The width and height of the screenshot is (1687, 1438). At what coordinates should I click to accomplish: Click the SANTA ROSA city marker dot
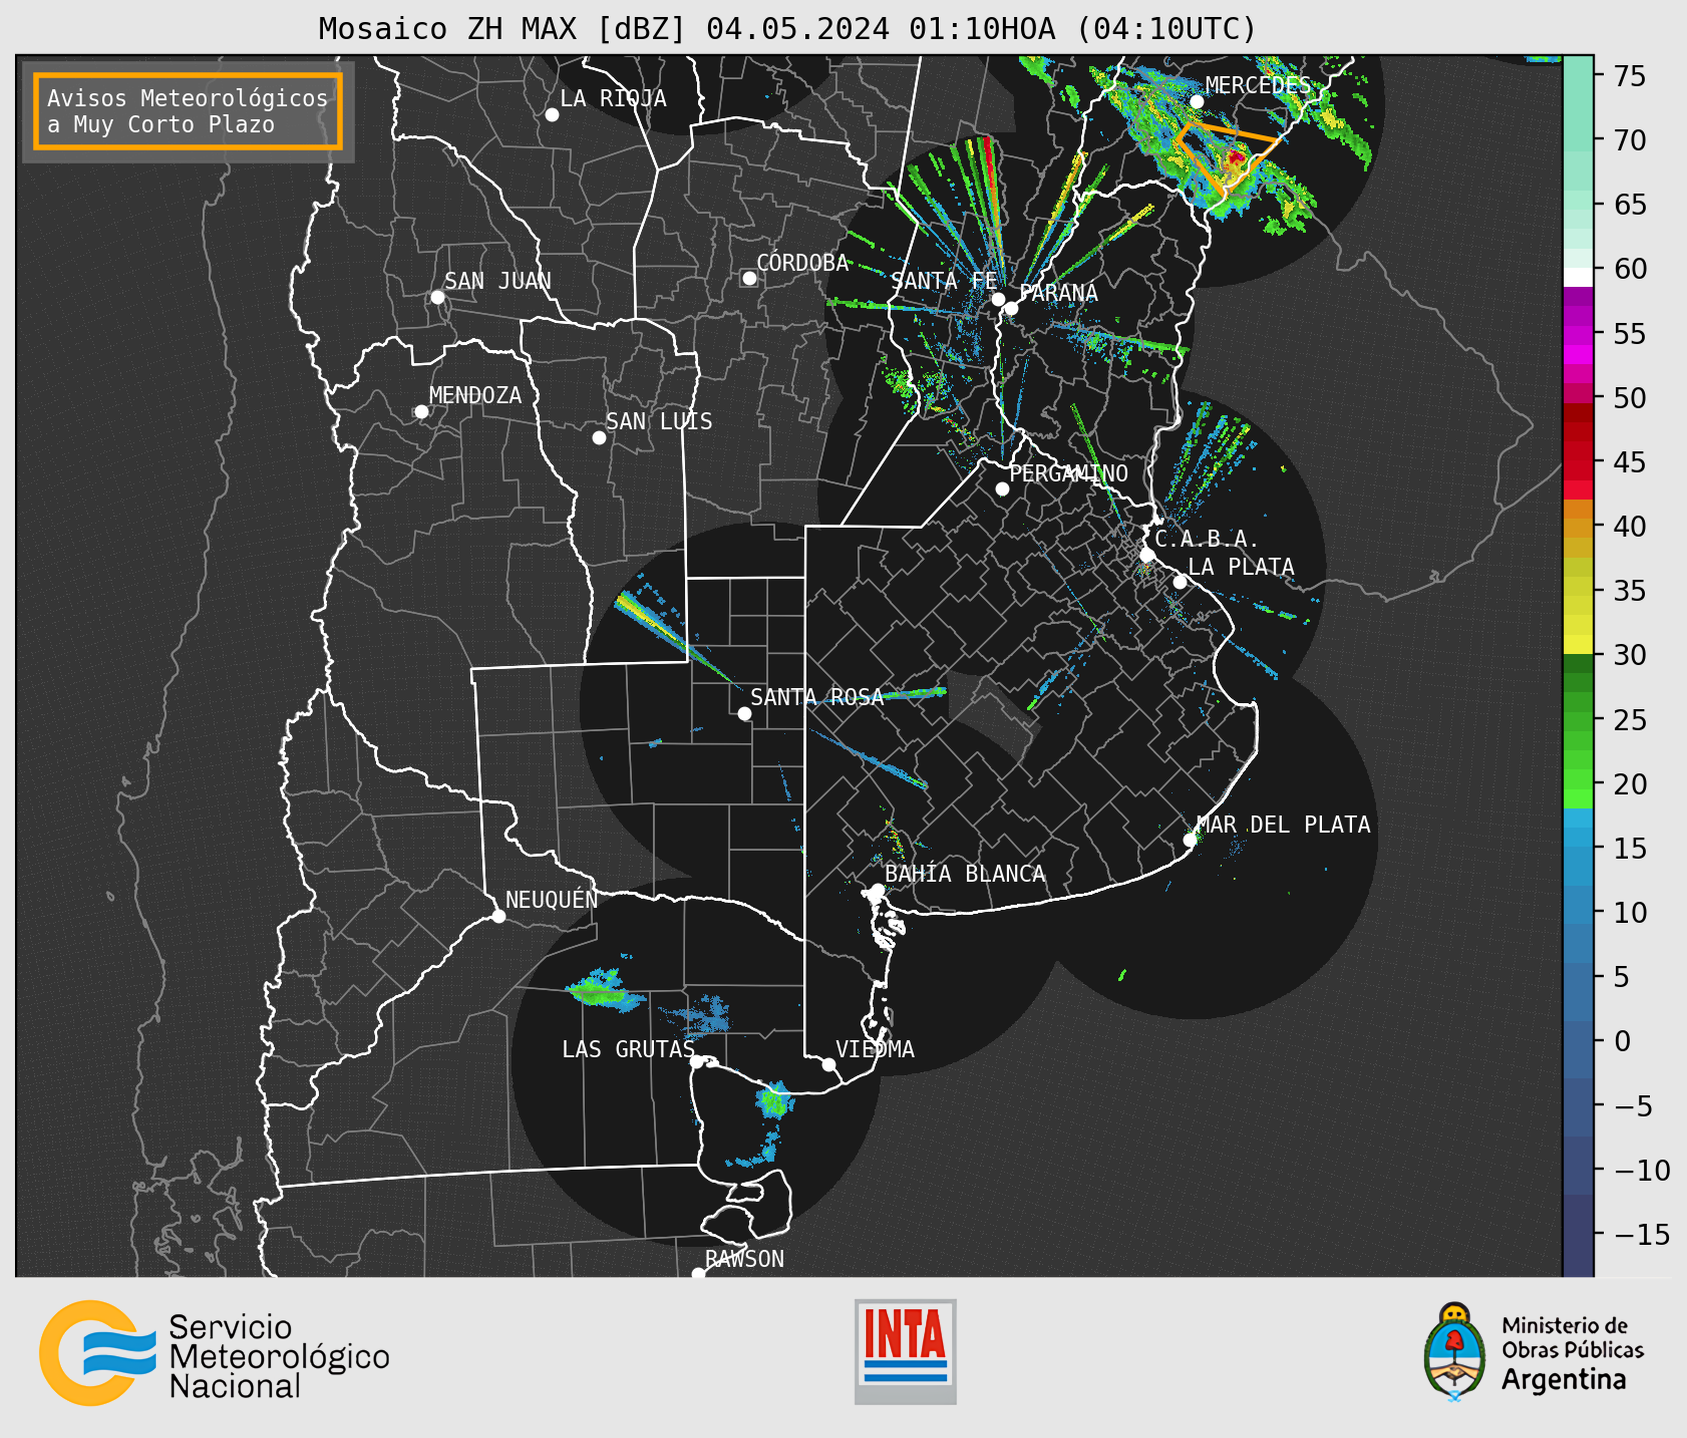[x=744, y=713]
